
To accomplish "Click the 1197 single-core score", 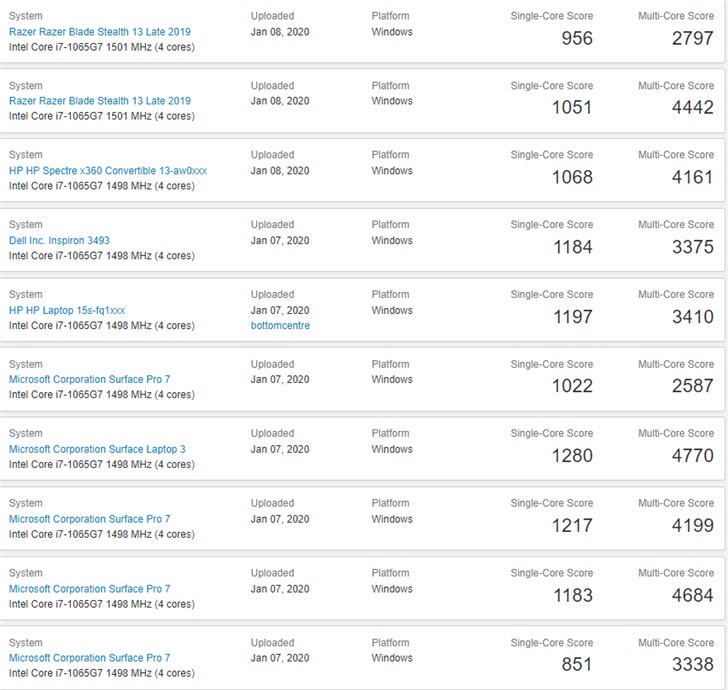I will 572,317.
